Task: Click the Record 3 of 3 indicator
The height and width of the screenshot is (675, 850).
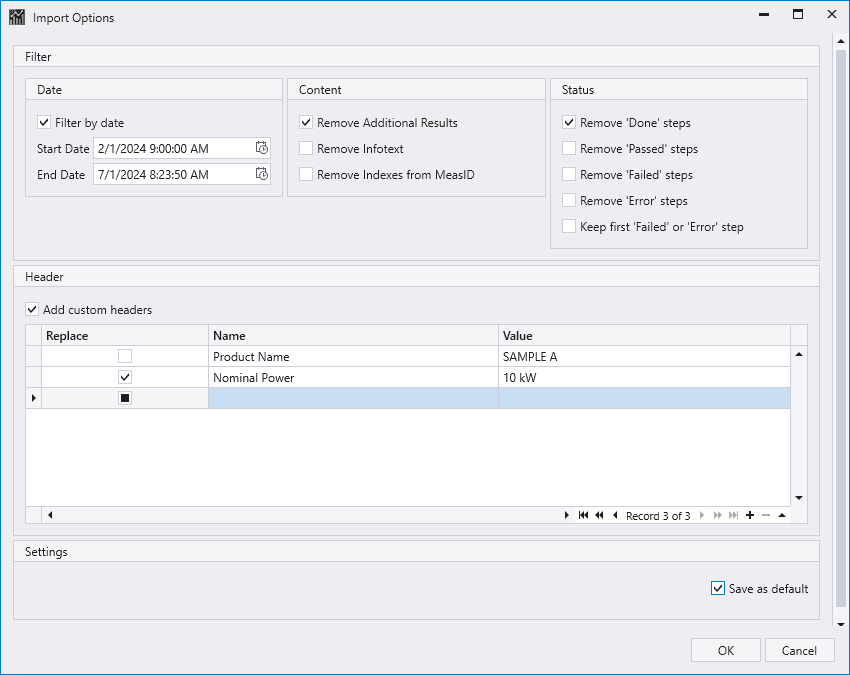Action: [x=658, y=516]
